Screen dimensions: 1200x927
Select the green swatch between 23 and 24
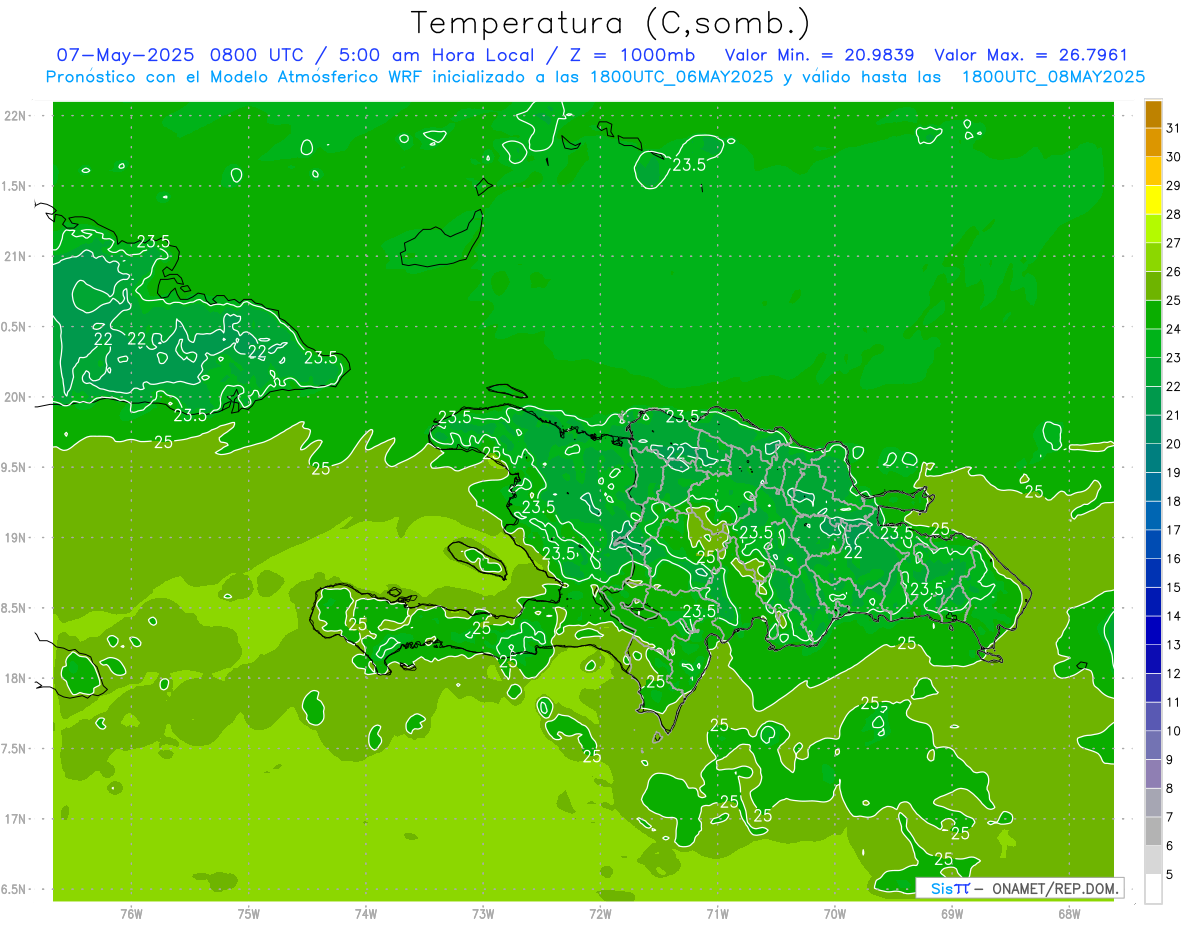pyautogui.click(x=1153, y=344)
